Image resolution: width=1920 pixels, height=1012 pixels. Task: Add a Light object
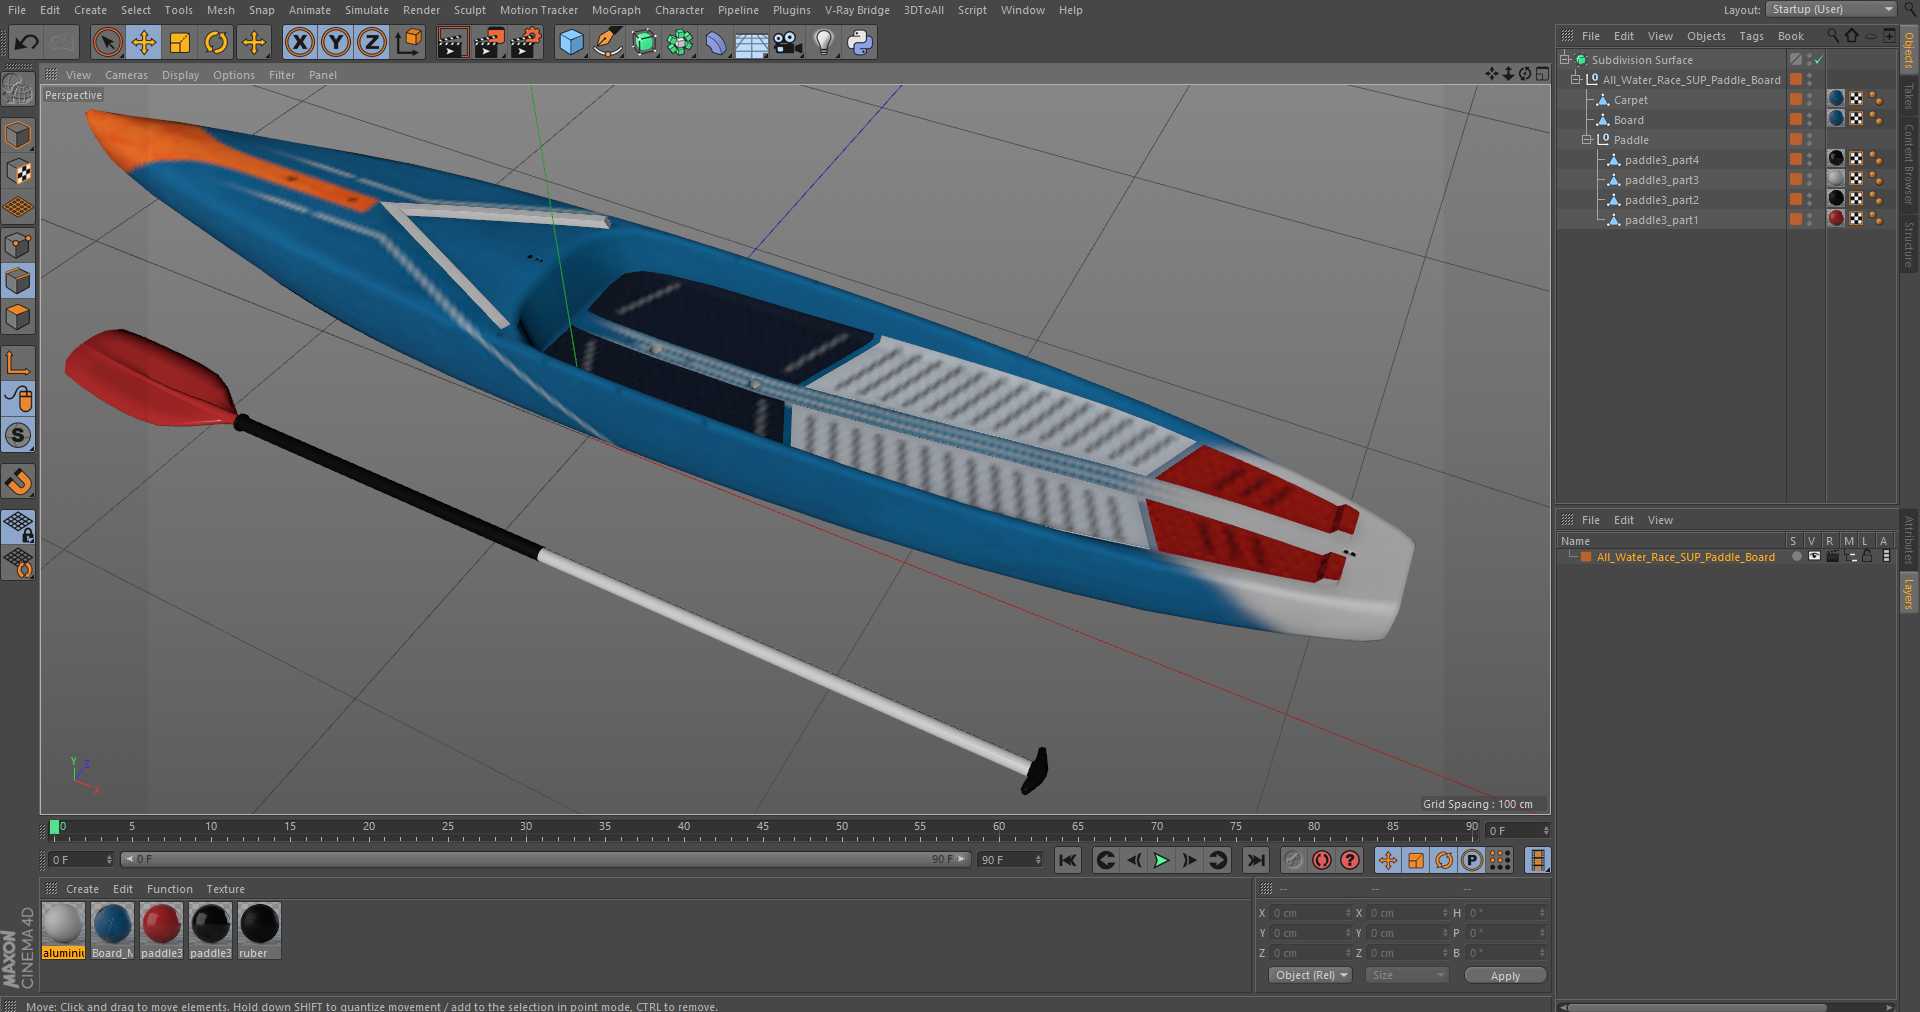point(824,42)
